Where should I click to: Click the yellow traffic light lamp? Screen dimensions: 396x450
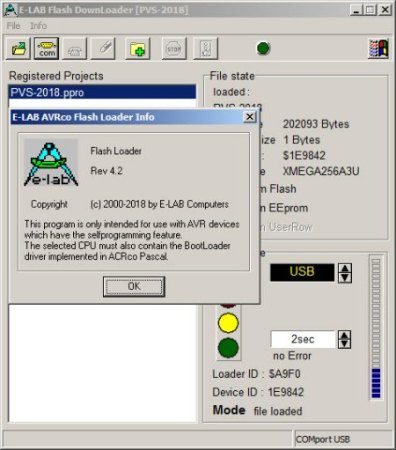pos(228,323)
